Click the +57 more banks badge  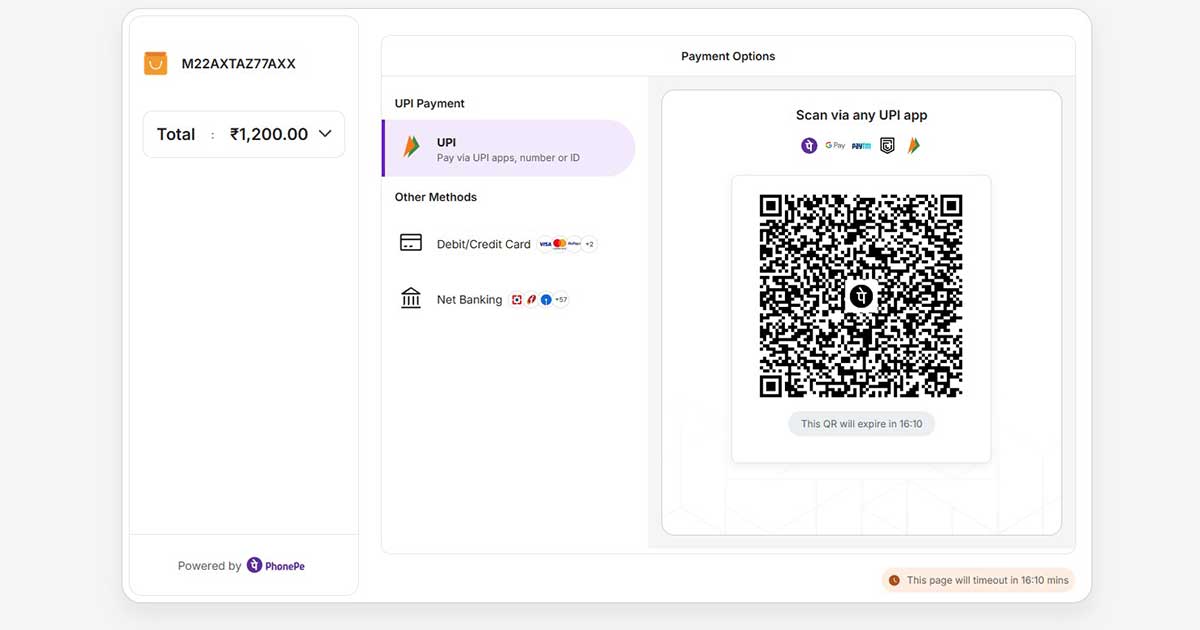561,300
